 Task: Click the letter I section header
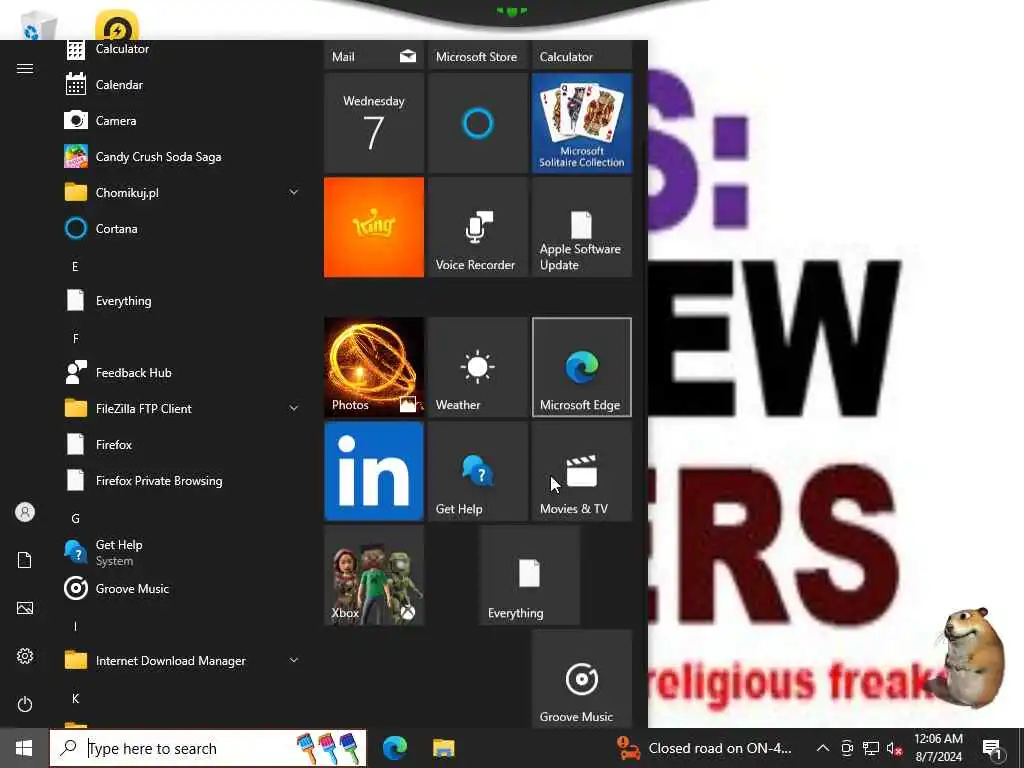pyautogui.click(x=75, y=626)
